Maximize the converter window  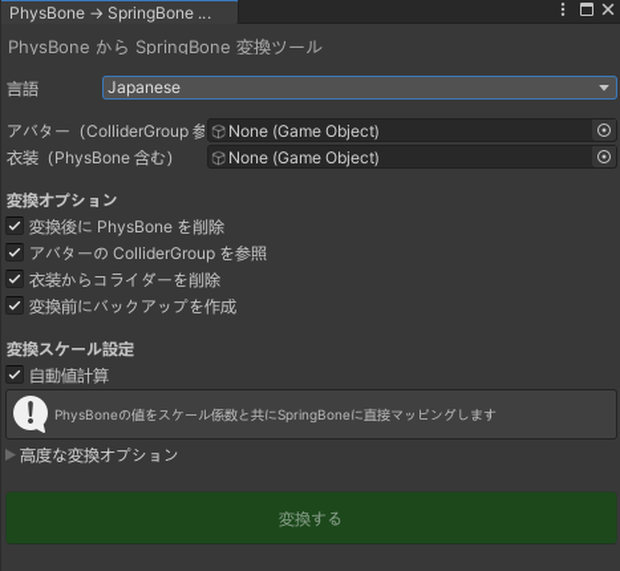(586, 9)
